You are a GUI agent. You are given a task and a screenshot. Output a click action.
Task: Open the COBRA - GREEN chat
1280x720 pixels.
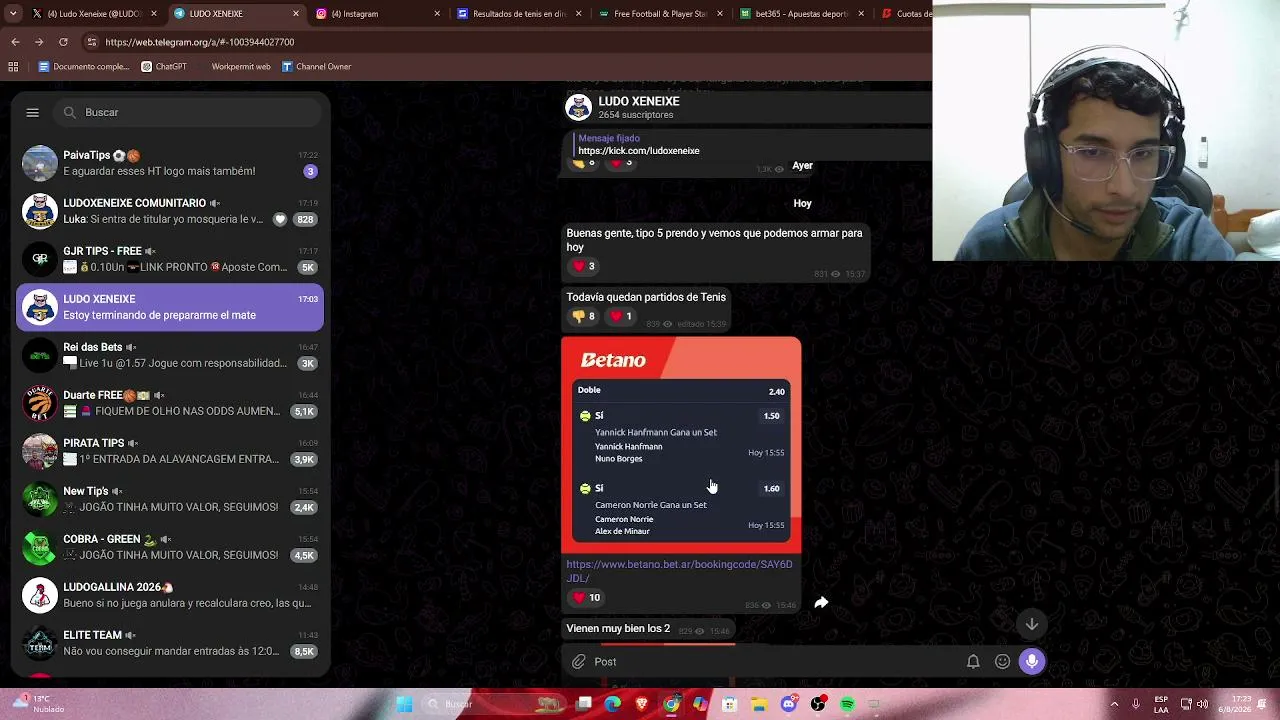click(170, 547)
